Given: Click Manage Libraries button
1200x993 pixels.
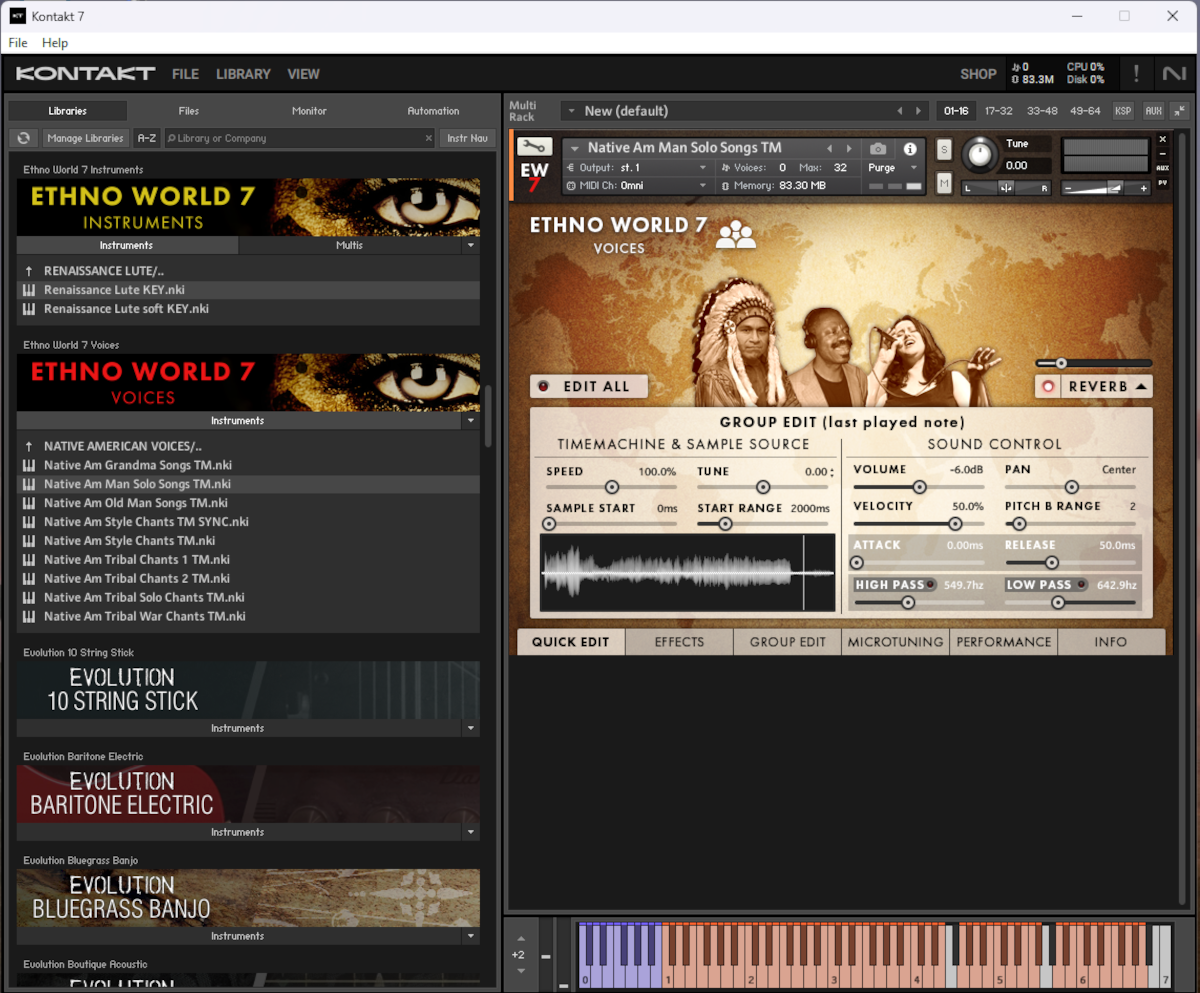Looking at the screenshot, I should pyautogui.click(x=85, y=138).
